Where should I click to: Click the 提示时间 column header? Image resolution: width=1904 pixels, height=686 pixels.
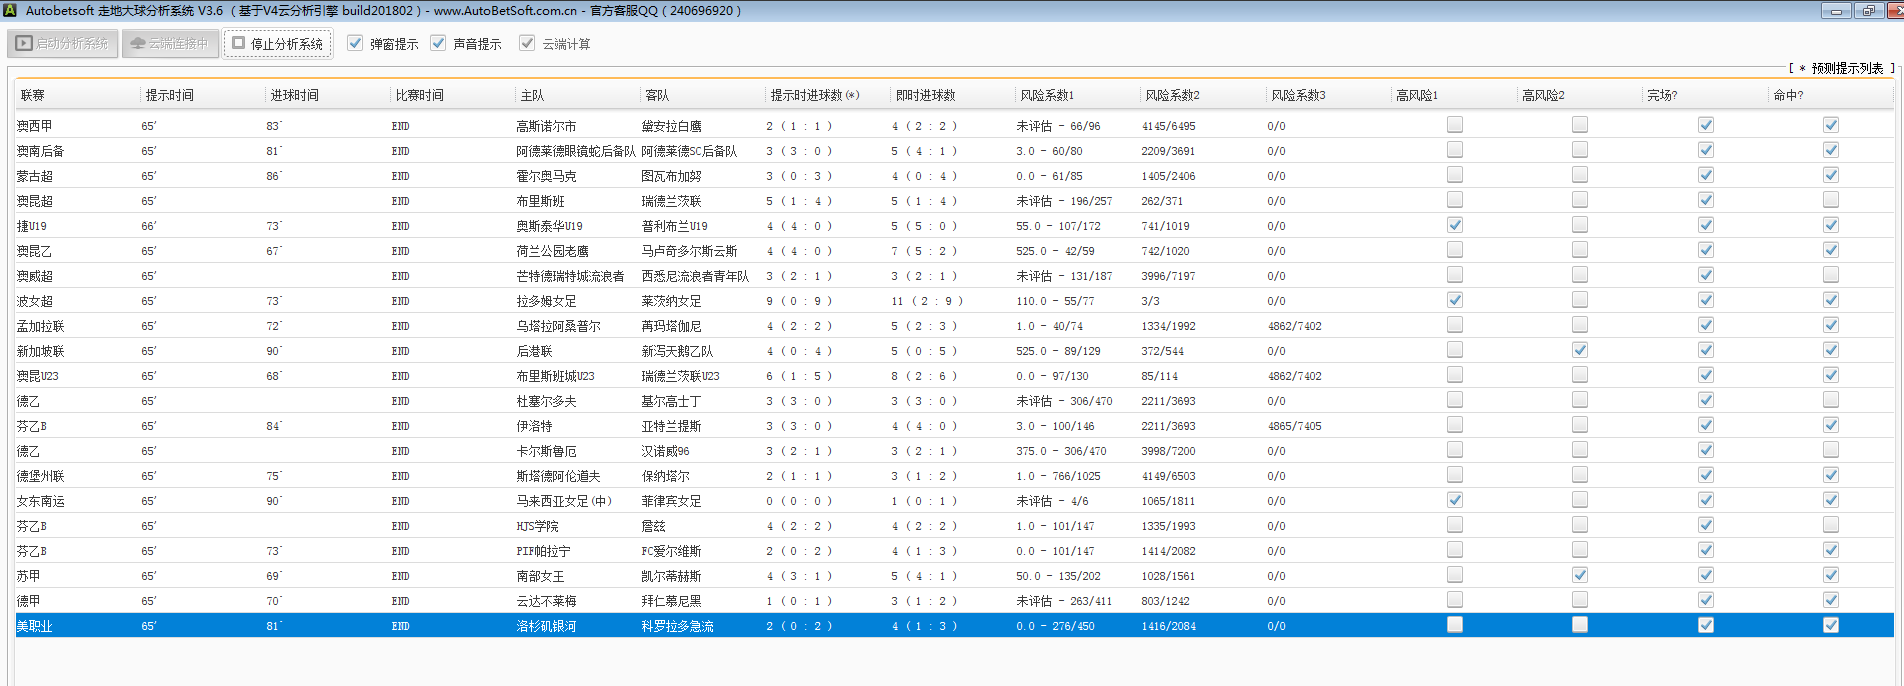(170, 95)
